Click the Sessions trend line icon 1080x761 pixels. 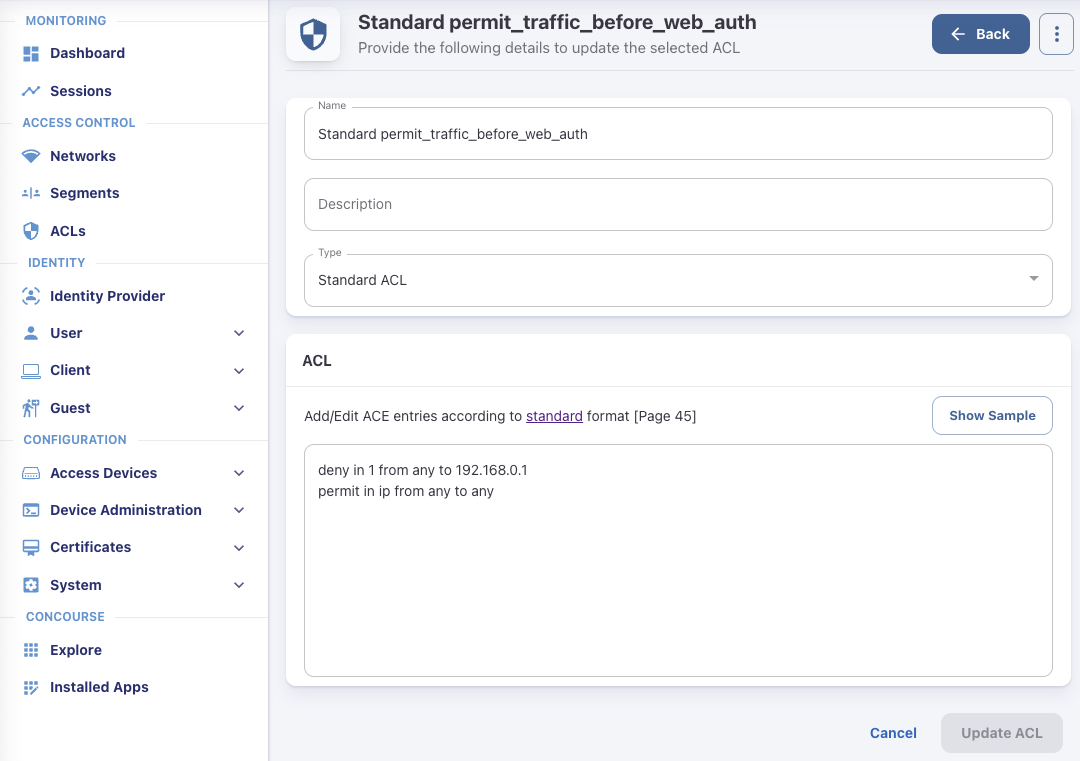[31, 91]
